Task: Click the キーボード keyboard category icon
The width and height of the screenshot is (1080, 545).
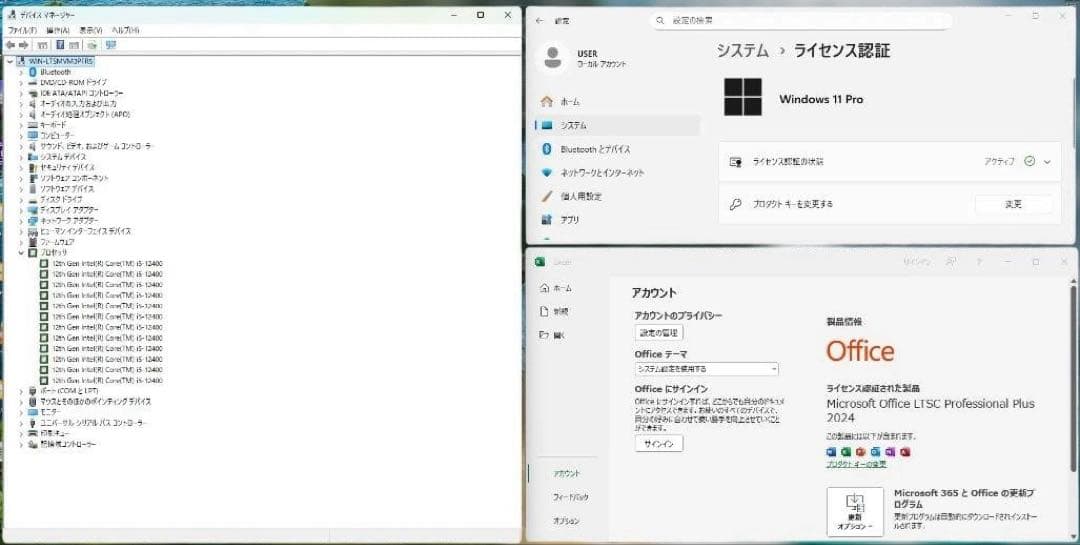Action: tap(32, 125)
